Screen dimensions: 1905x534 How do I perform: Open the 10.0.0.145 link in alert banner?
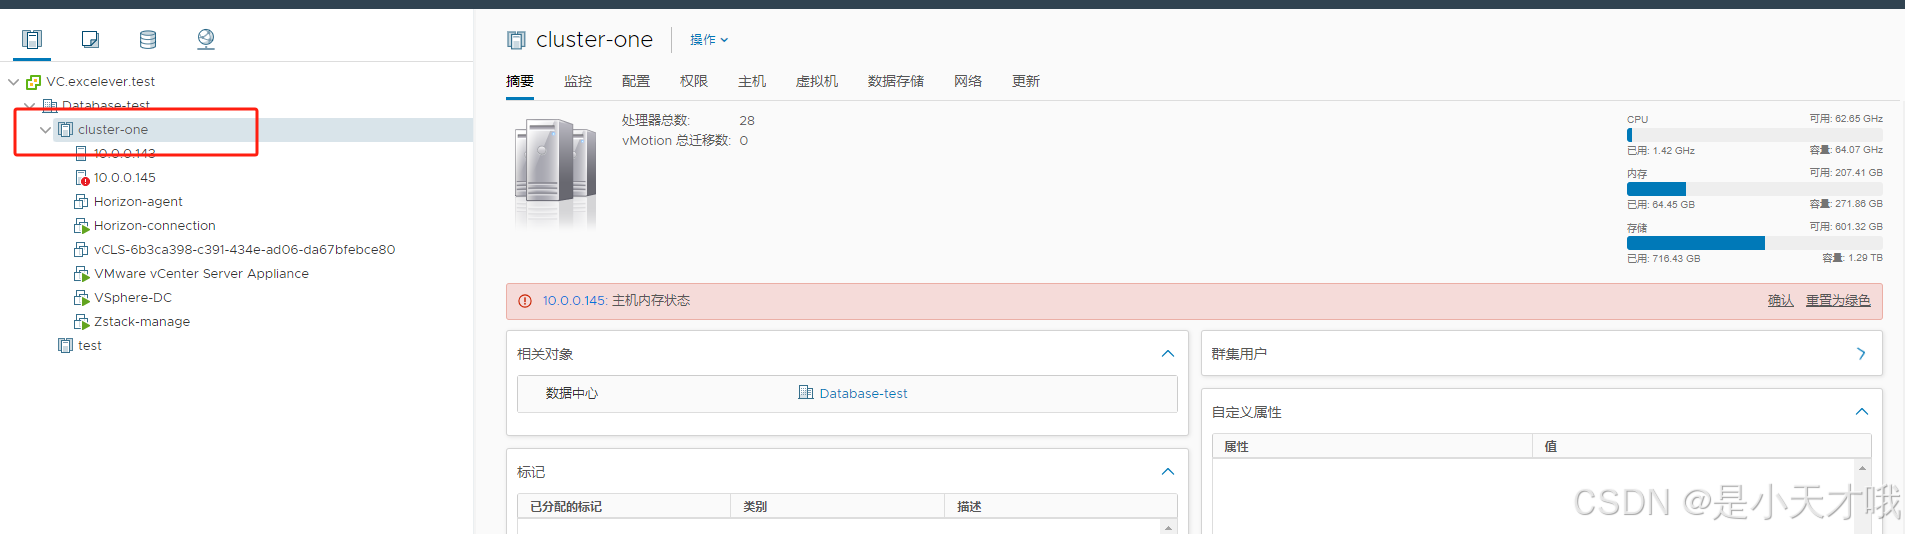pyautogui.click(x=574, y=301)
